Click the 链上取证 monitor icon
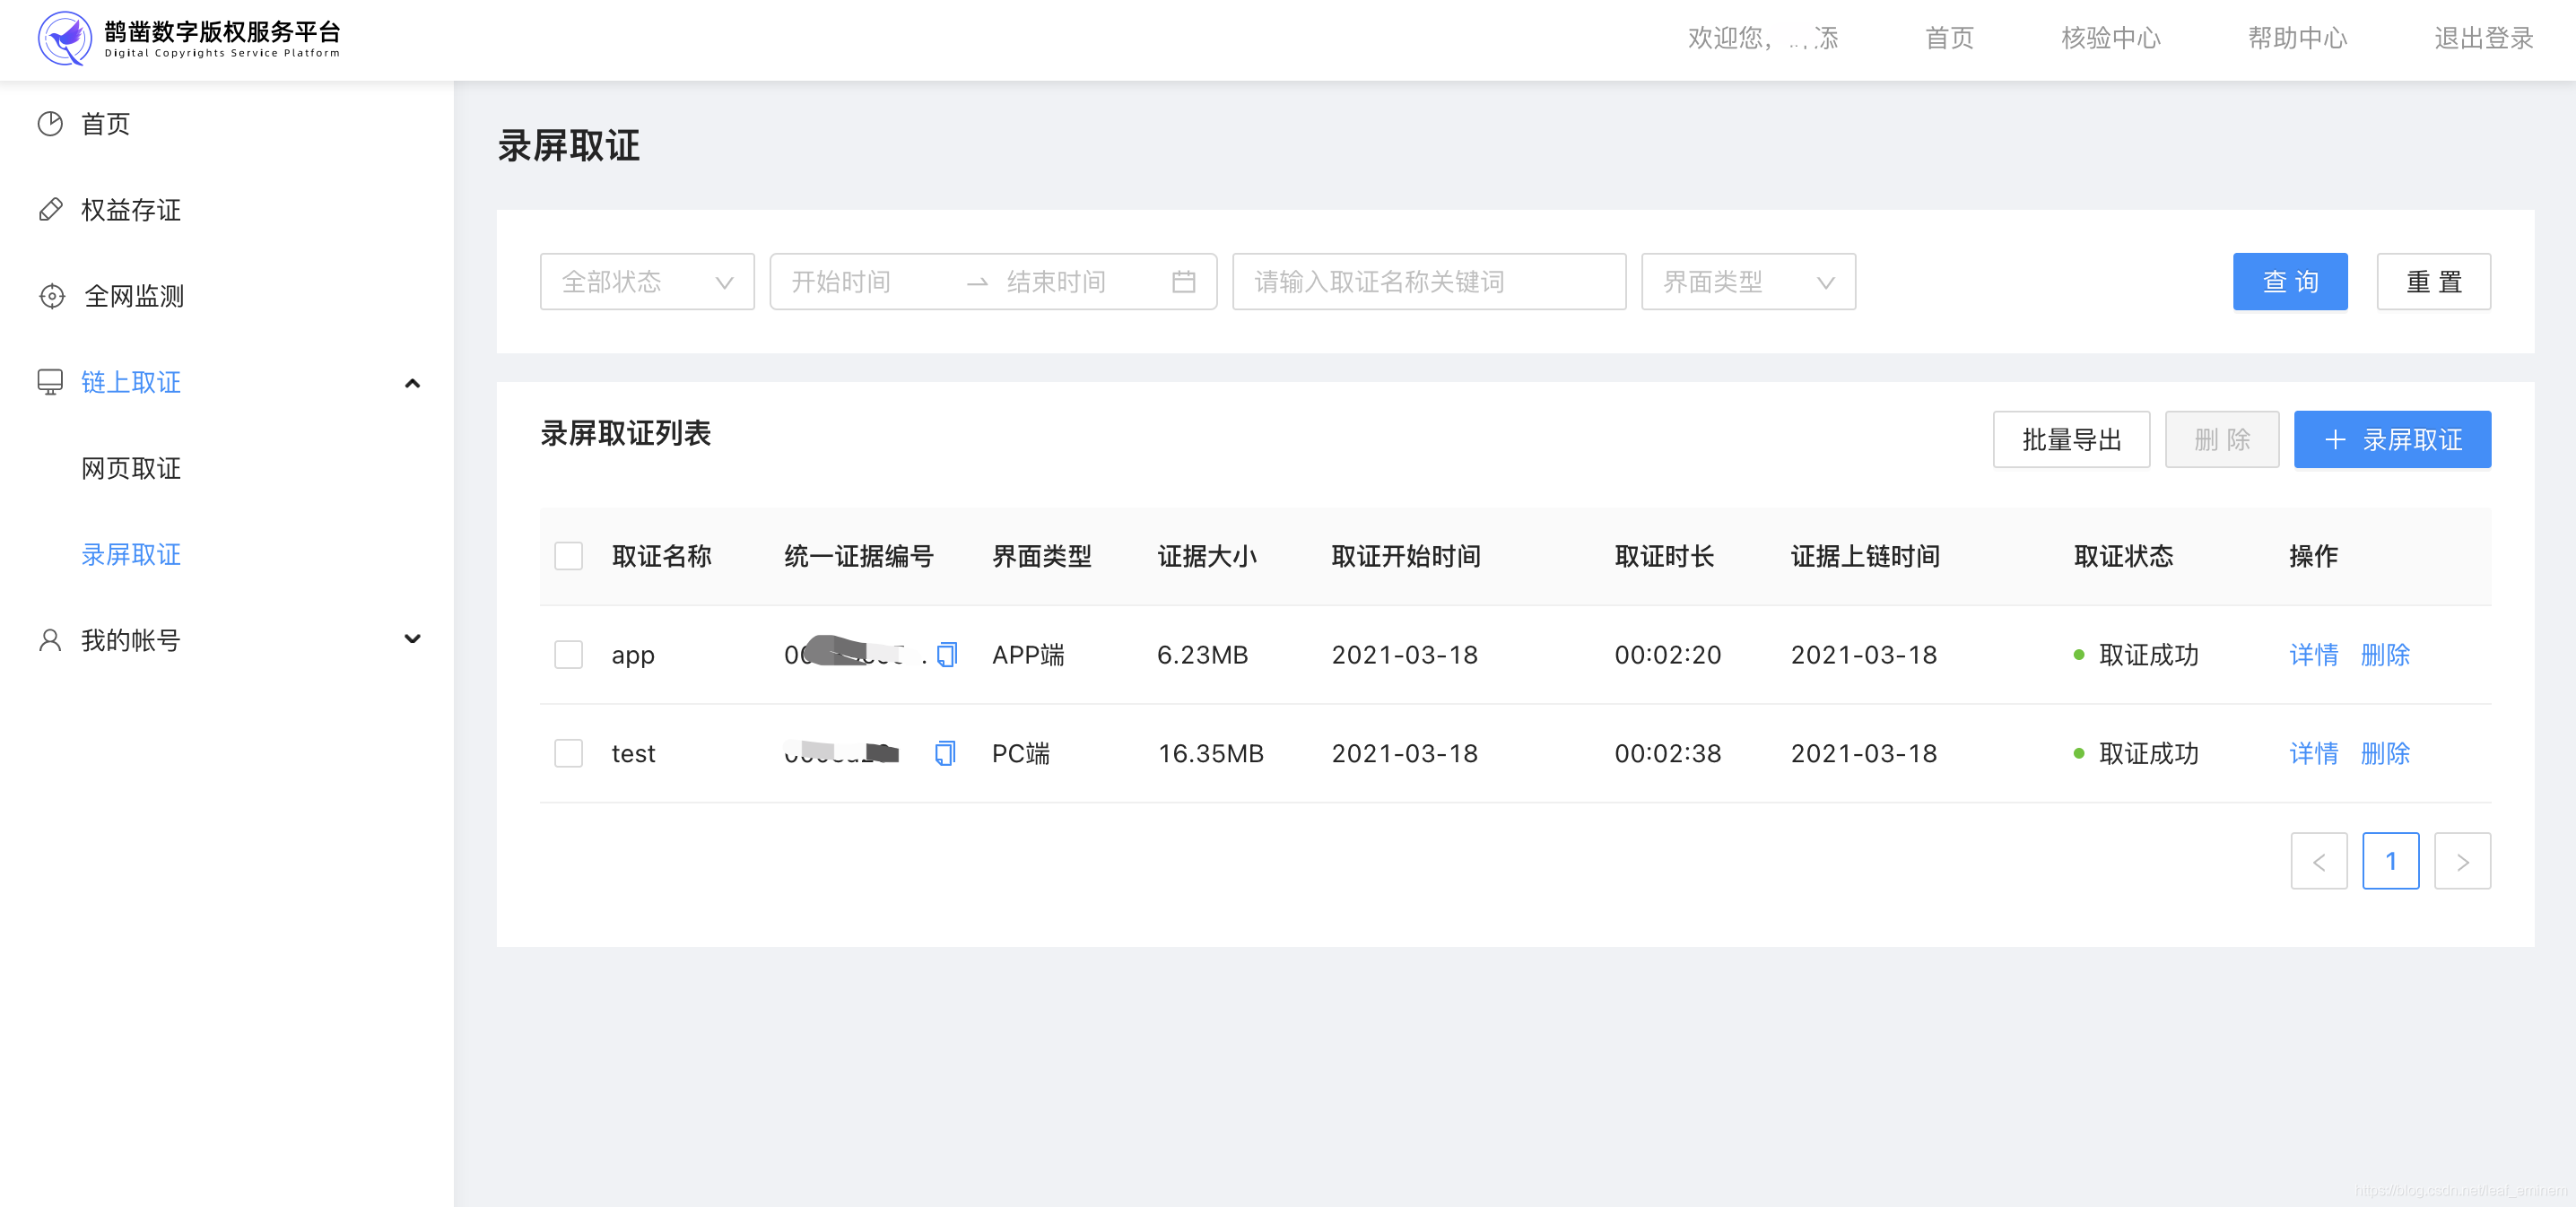Viewport: 2576px width, 1207px height. point(50,382)
